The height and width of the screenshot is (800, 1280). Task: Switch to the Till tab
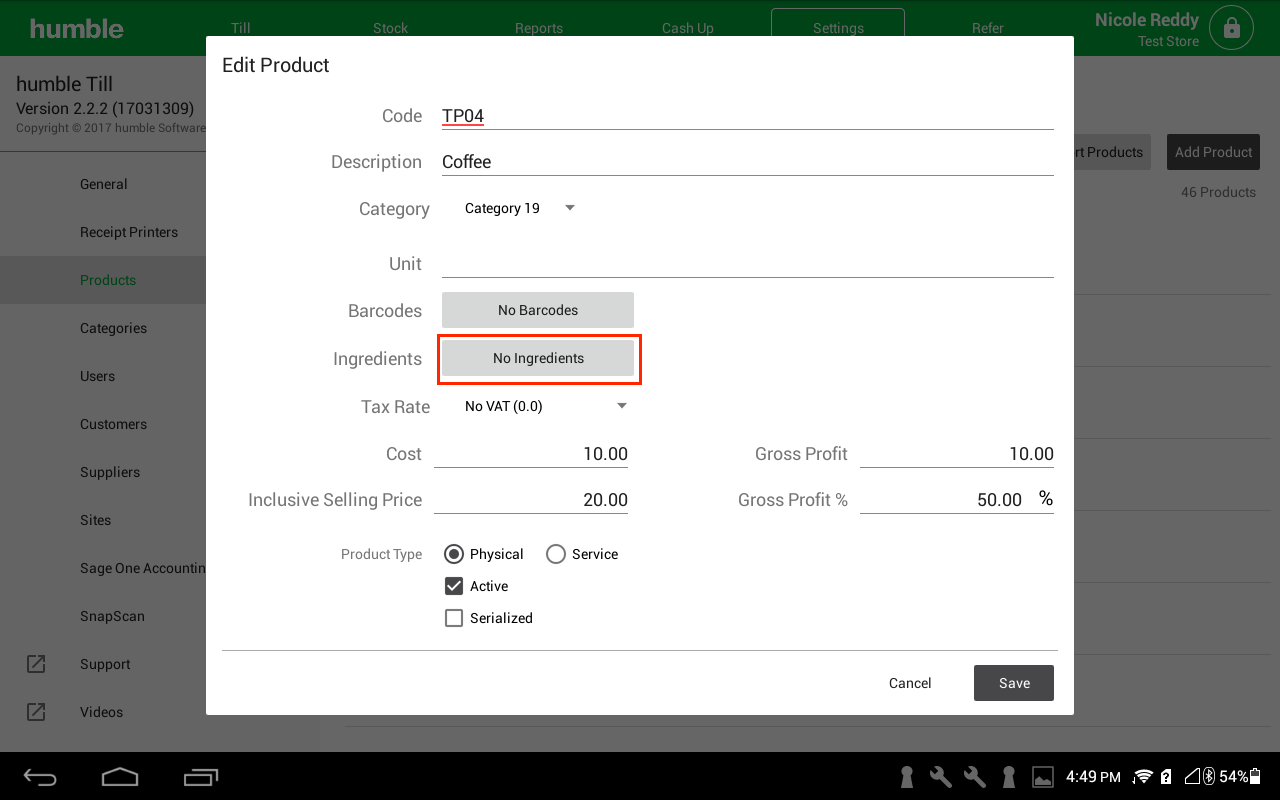(240, 28)
